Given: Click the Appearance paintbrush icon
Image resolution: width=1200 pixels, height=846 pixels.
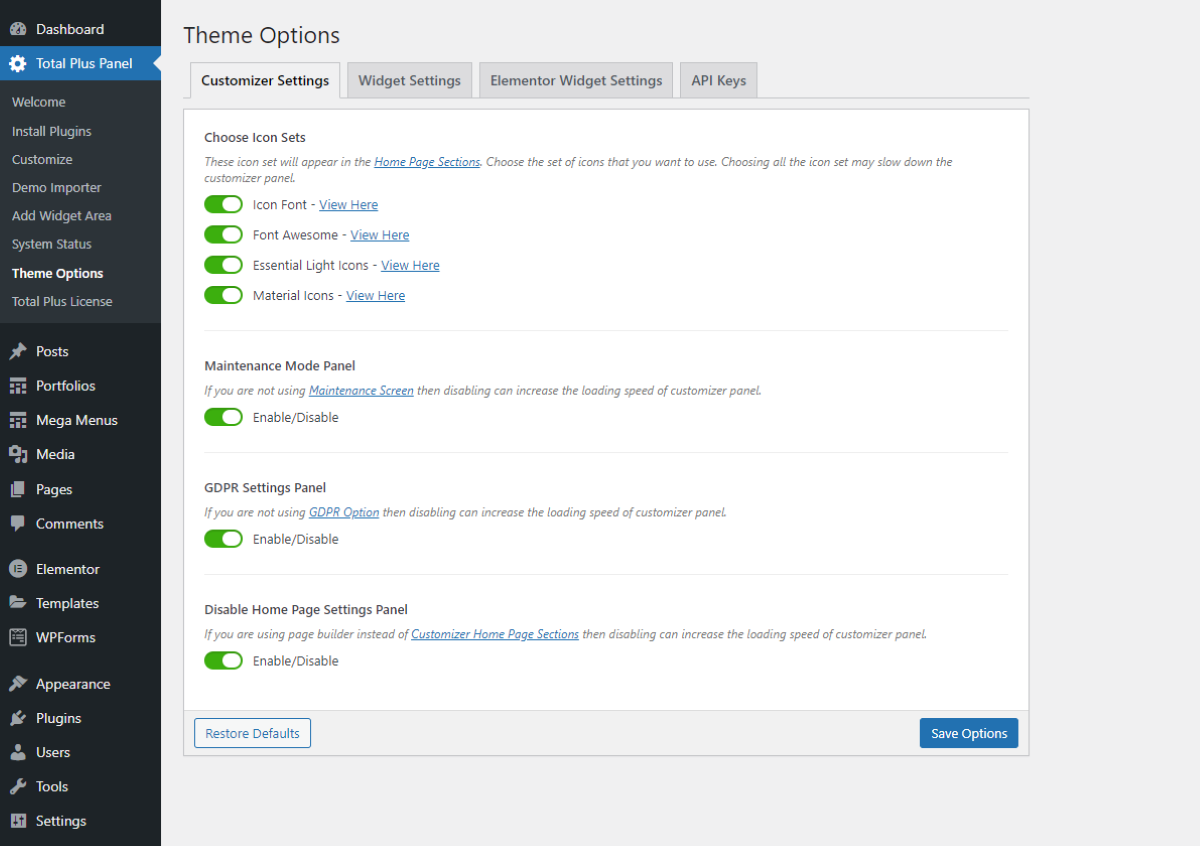Looking at the screenshot, I should point(18,684).
